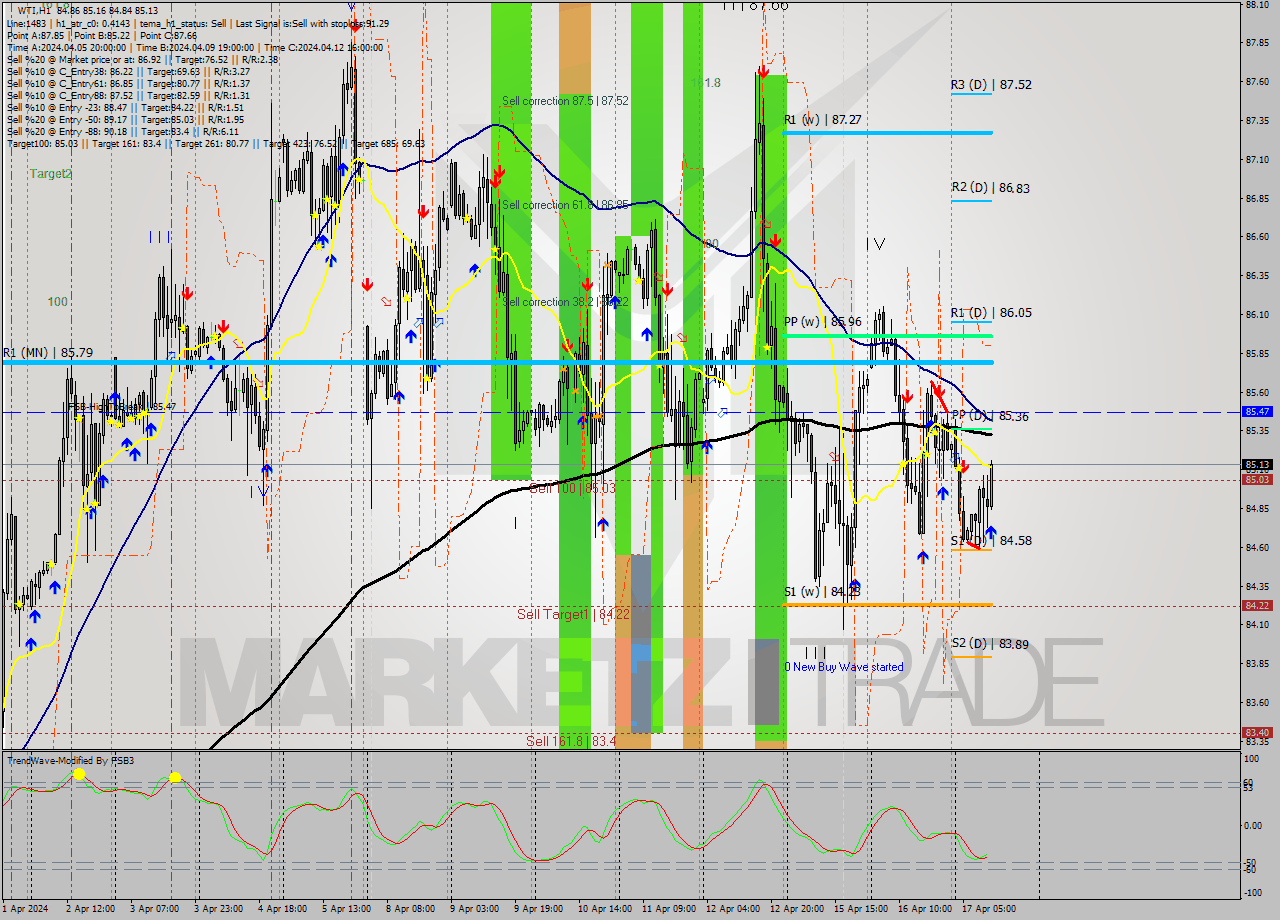
Task: Click the '10 Apr 14:00' time axis label
Action: [x=604, y=909]
